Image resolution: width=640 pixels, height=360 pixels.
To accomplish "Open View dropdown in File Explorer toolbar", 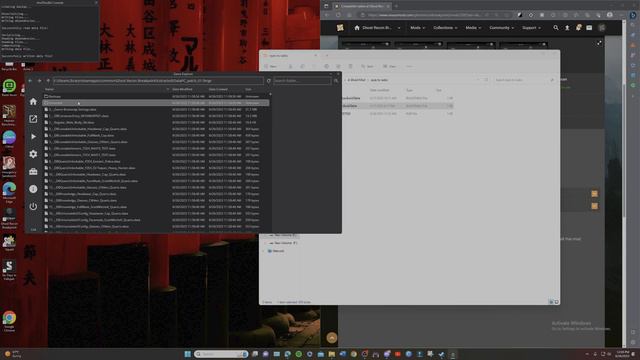I will (x=390, y=66).
